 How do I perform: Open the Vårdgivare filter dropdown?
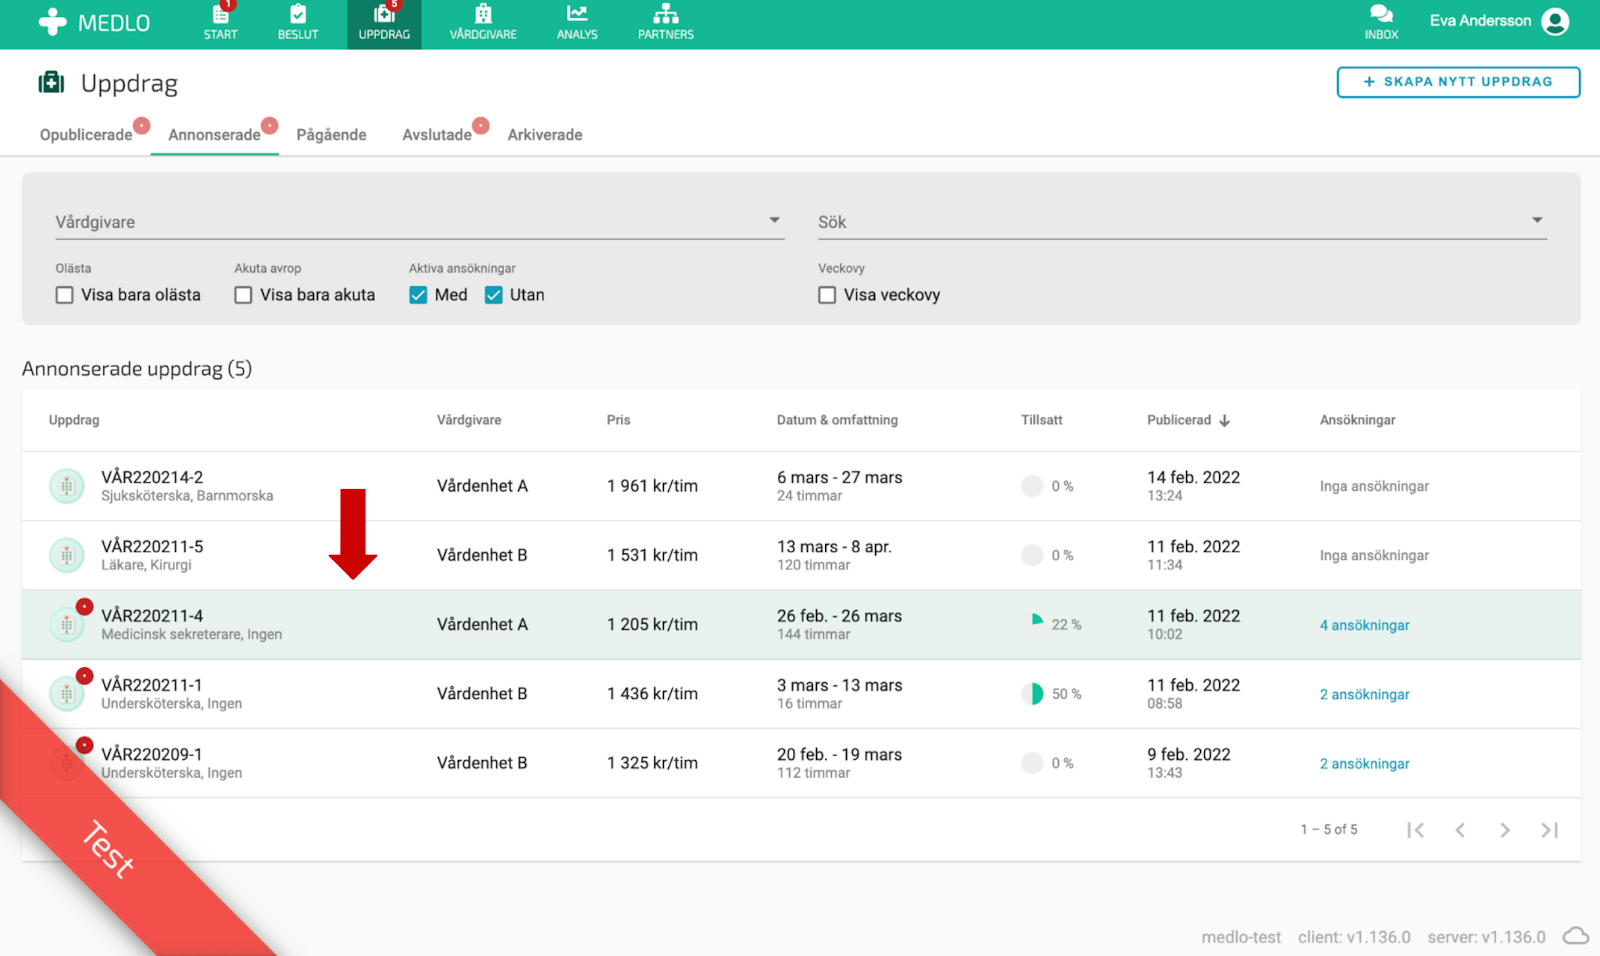(x=419, y=222)
